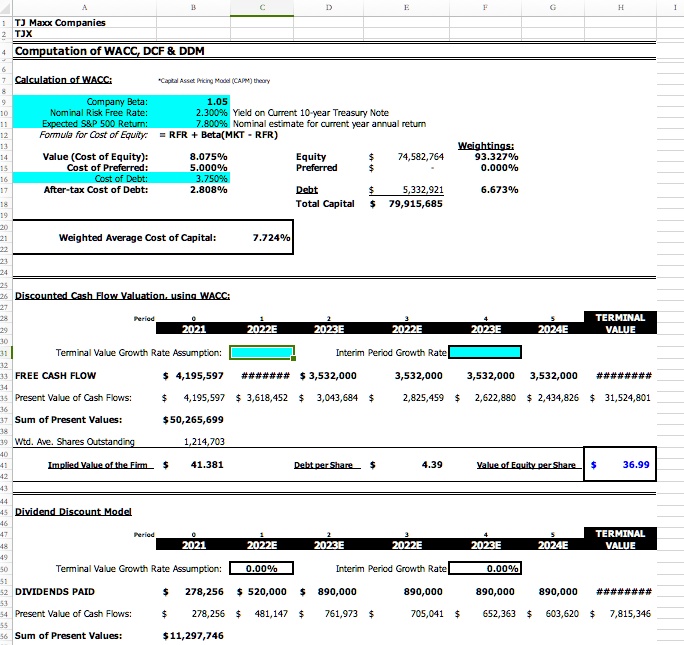684x645 pixels.
Task: Select the Company Beta value 1.05
Action: (x=217, y=102)
